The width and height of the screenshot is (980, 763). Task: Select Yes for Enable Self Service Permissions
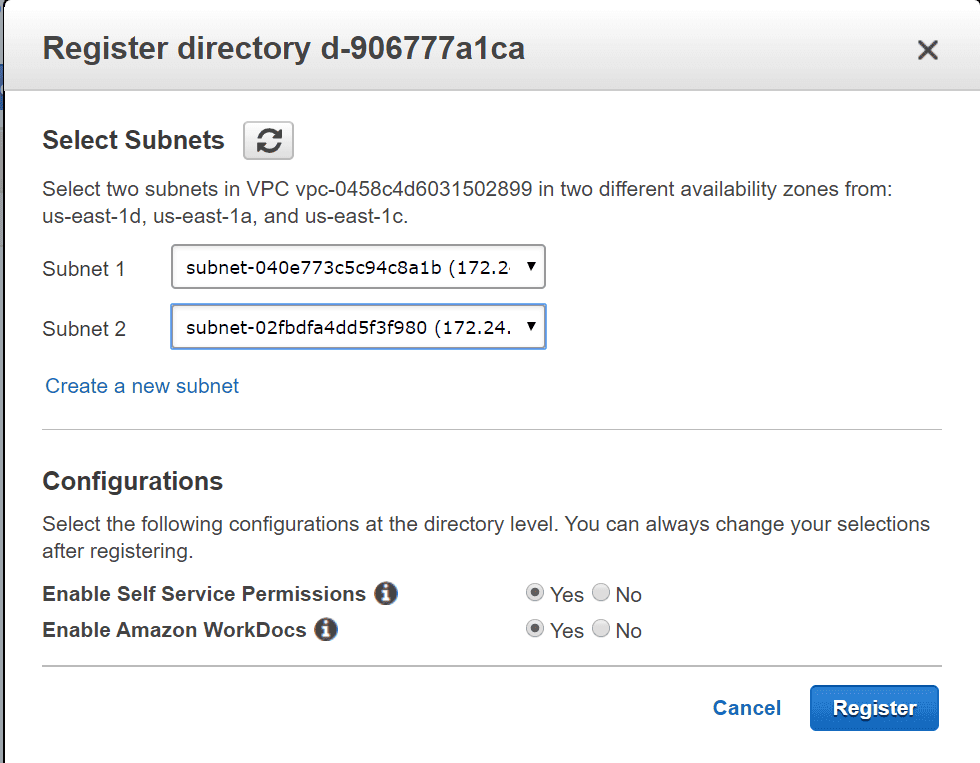[535, 592]
